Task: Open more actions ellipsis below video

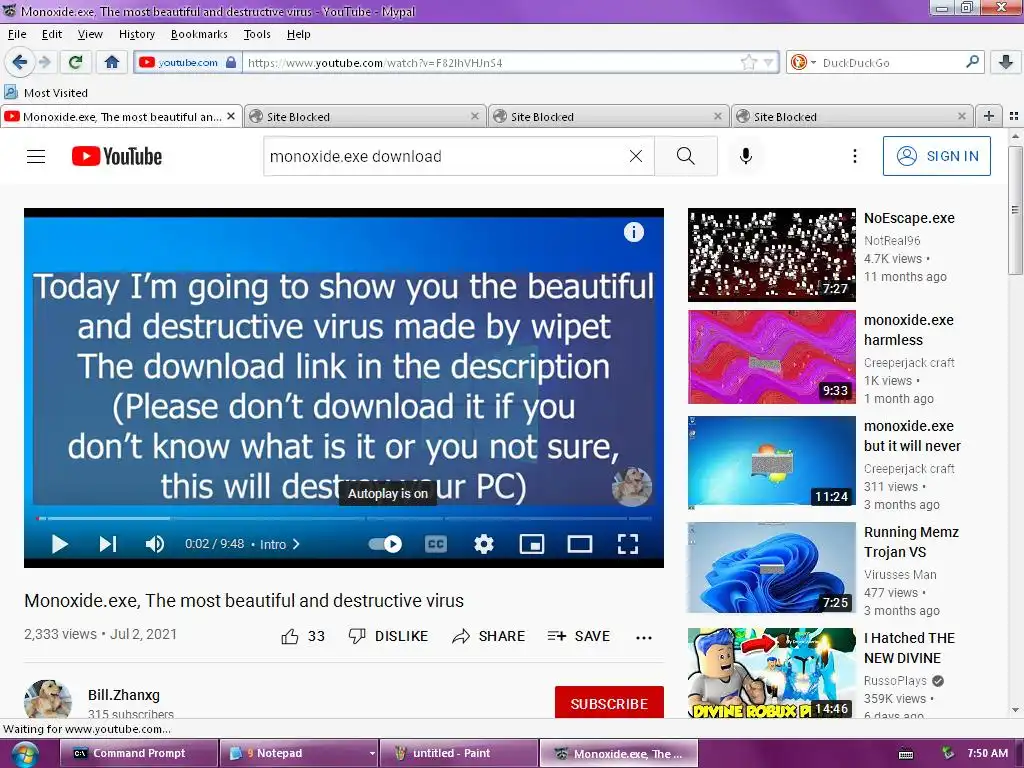Action: point(644,637)
